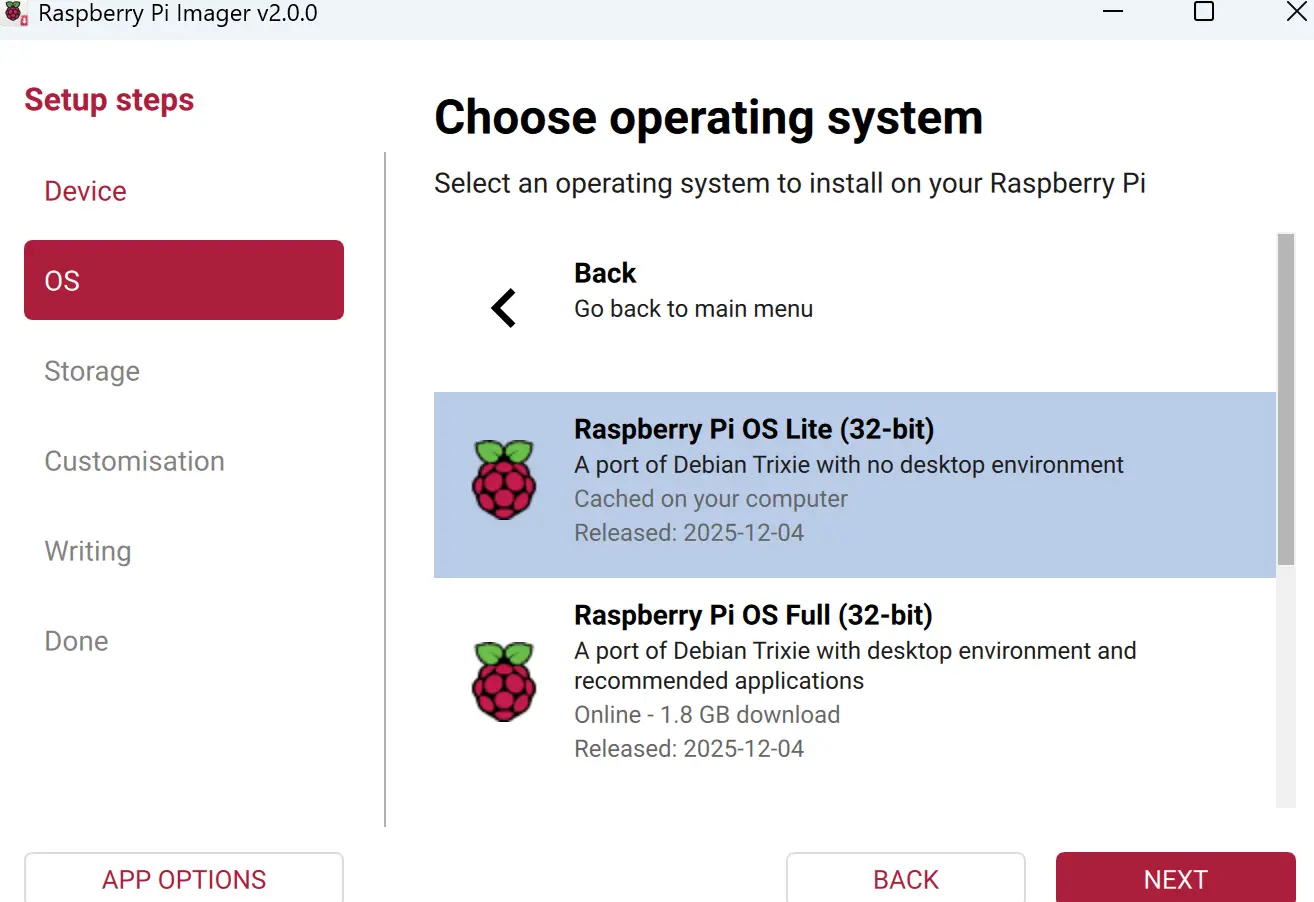This screenshot has width=1314, height=902.
Task: Select Raspberry Pi OS Lite (32-bit) entry
Action: pyautogui.click(x=855, y=485)
